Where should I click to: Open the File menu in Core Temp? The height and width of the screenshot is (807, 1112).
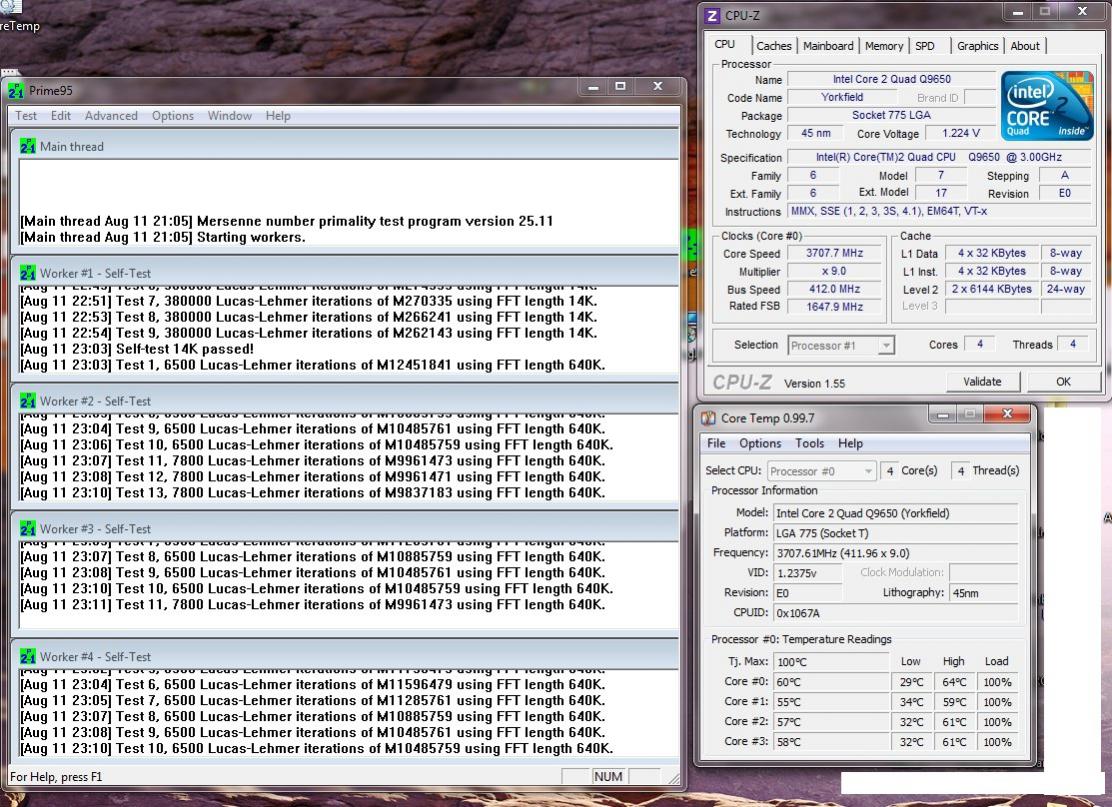[x=716, y=443]
